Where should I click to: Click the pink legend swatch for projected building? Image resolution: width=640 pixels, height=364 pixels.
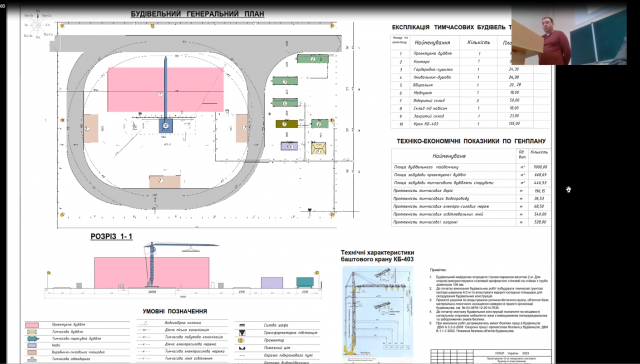[x=32, y=325]
